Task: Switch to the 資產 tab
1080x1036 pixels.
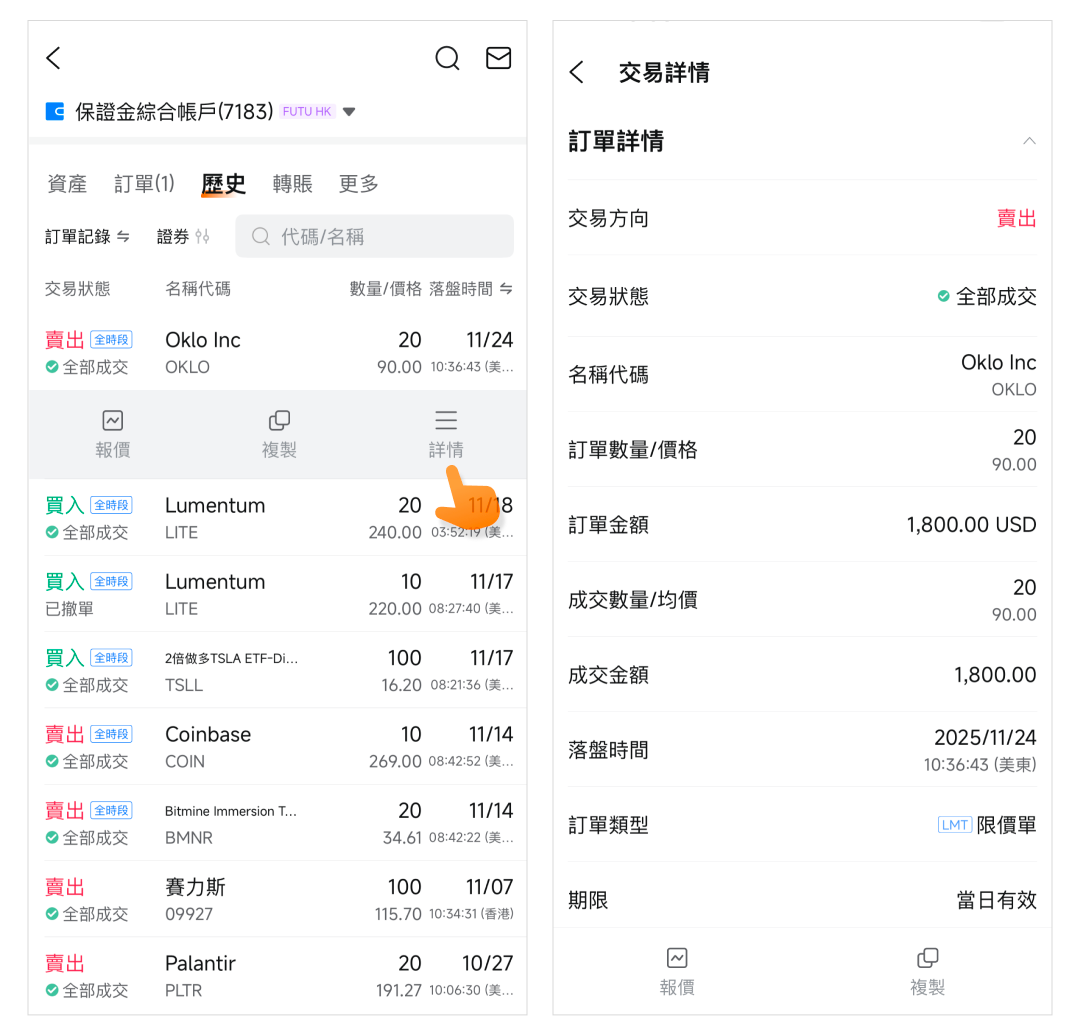Action: click(x=67, y=184)
